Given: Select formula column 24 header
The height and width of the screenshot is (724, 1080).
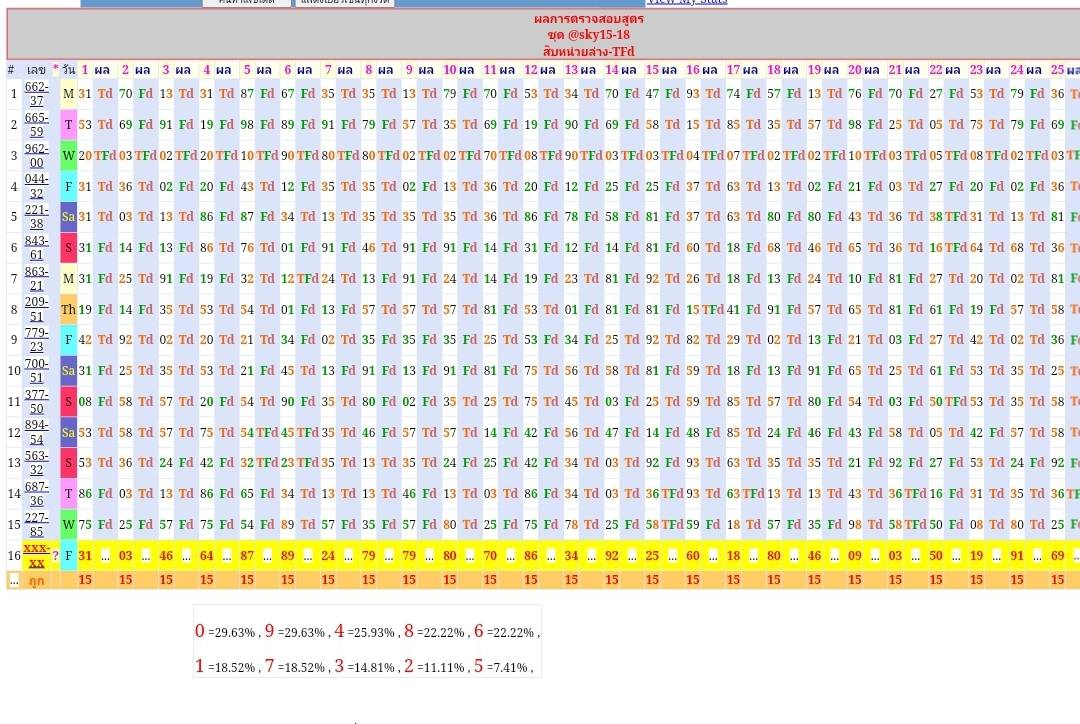Looking at the screenshot, I should [x=1016, y=70].
